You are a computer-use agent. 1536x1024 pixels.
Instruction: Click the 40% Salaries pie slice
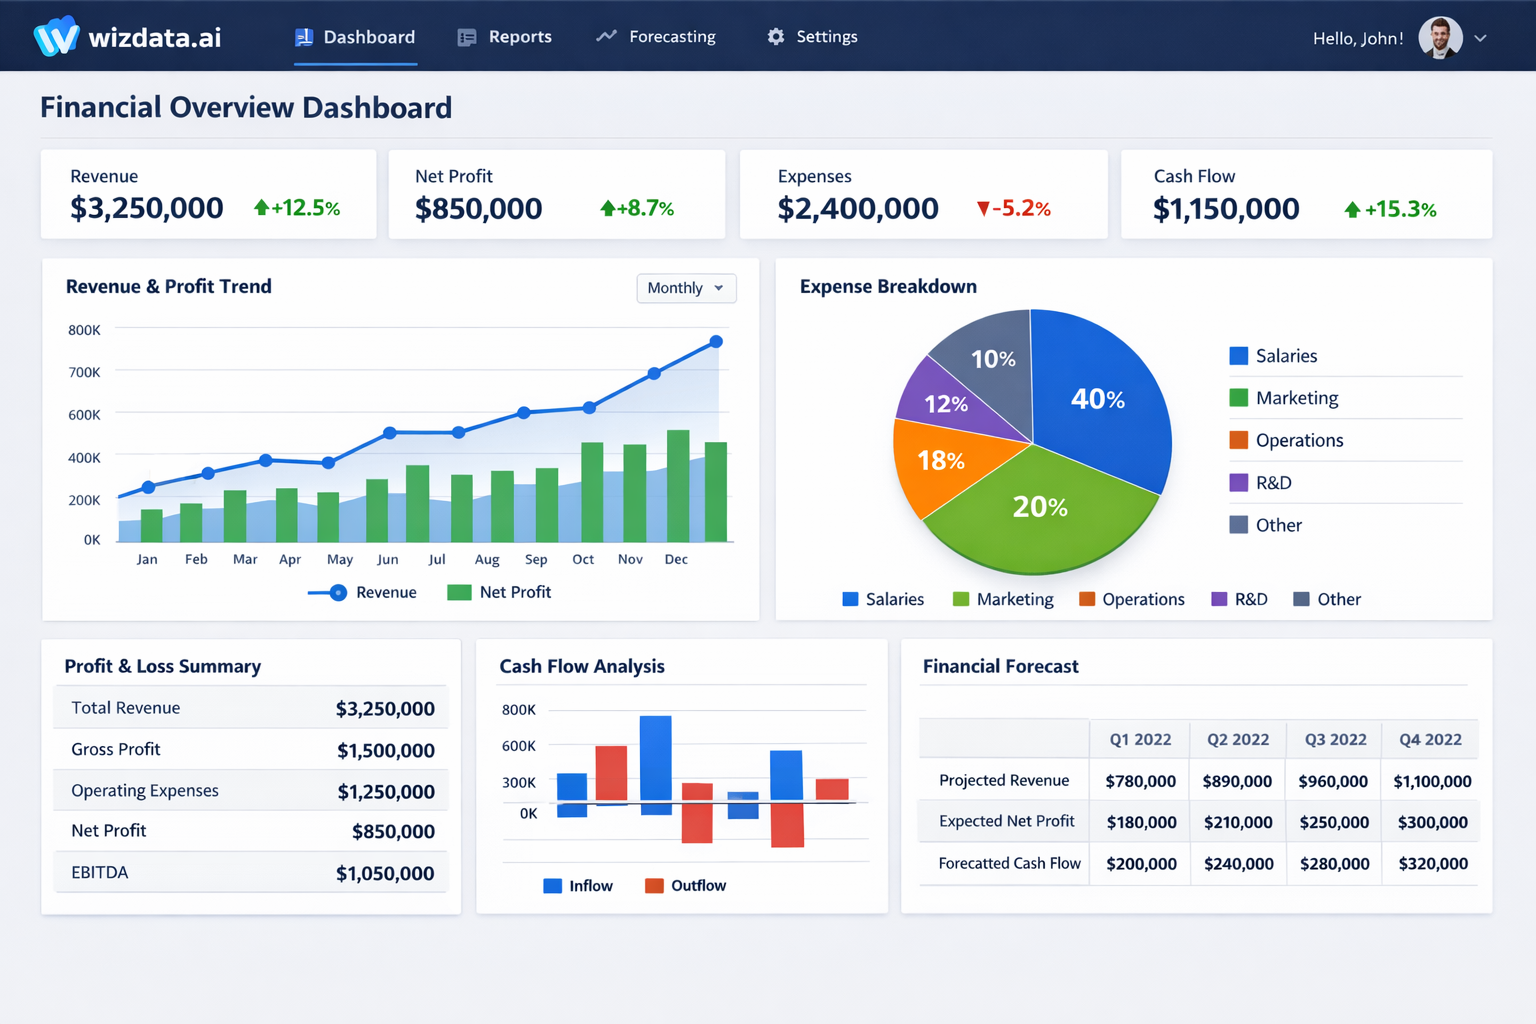(x=1100, y=400)
